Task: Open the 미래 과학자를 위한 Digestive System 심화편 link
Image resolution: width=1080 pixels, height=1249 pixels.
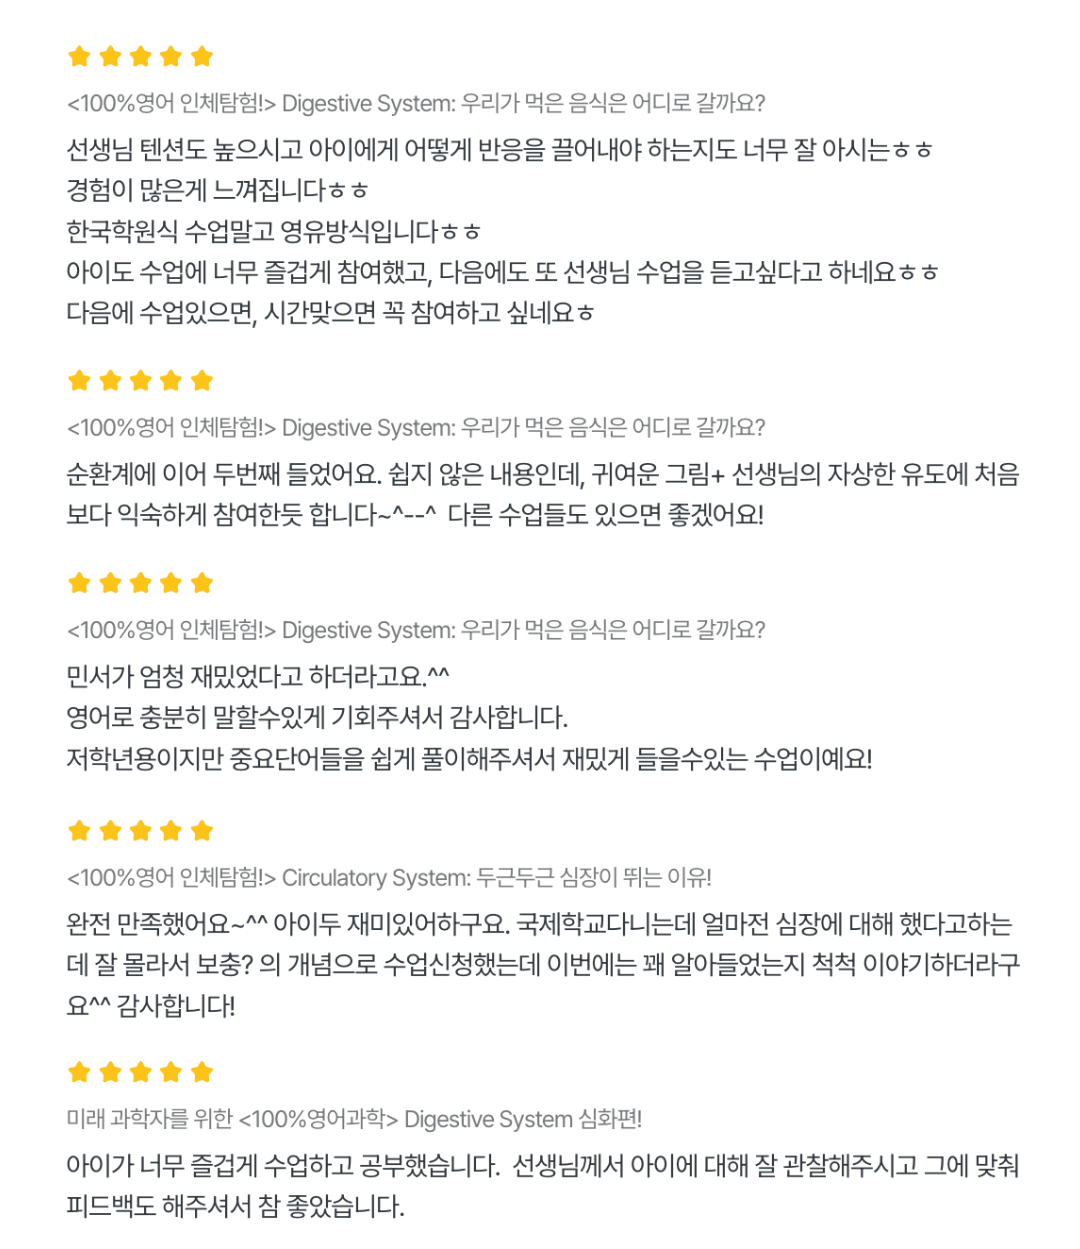Action: 354,1120
